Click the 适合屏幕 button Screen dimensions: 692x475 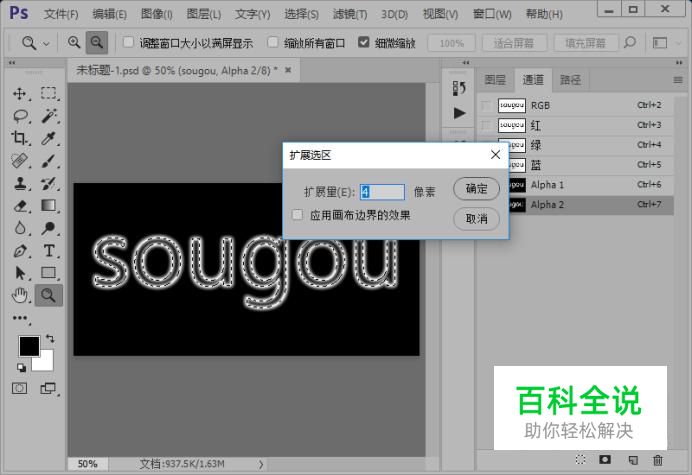[514, 43]
